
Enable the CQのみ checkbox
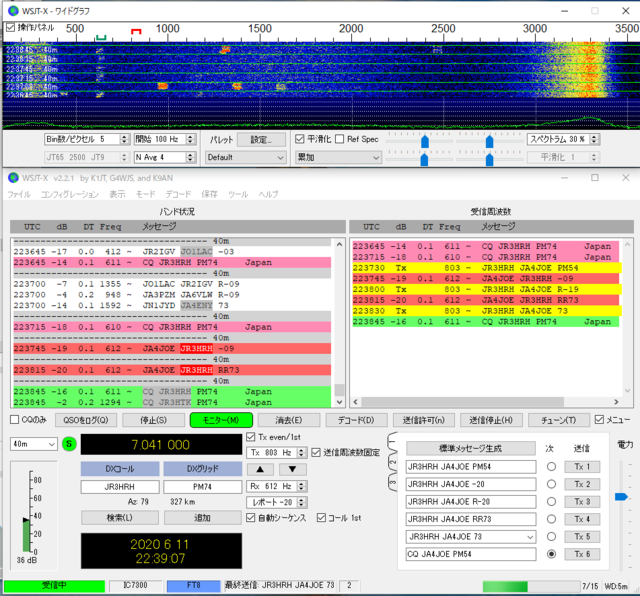15,420
